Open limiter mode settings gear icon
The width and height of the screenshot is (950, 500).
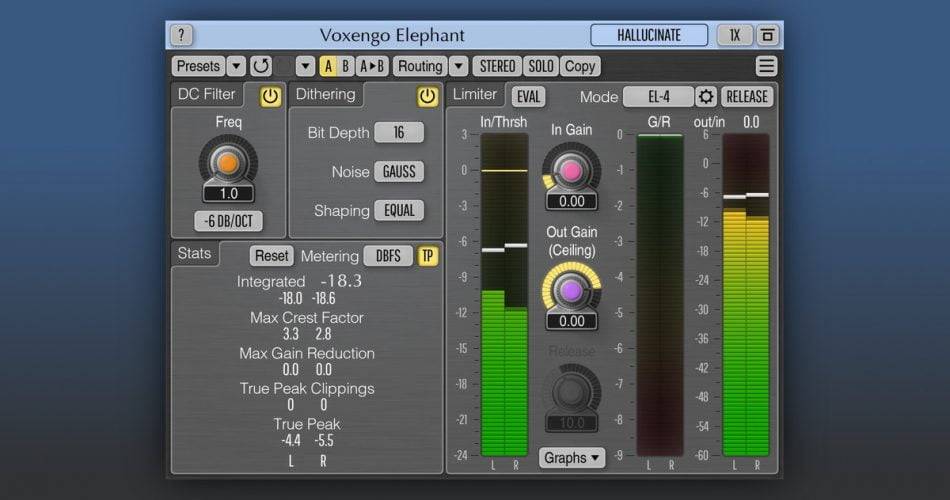(706, 96)
